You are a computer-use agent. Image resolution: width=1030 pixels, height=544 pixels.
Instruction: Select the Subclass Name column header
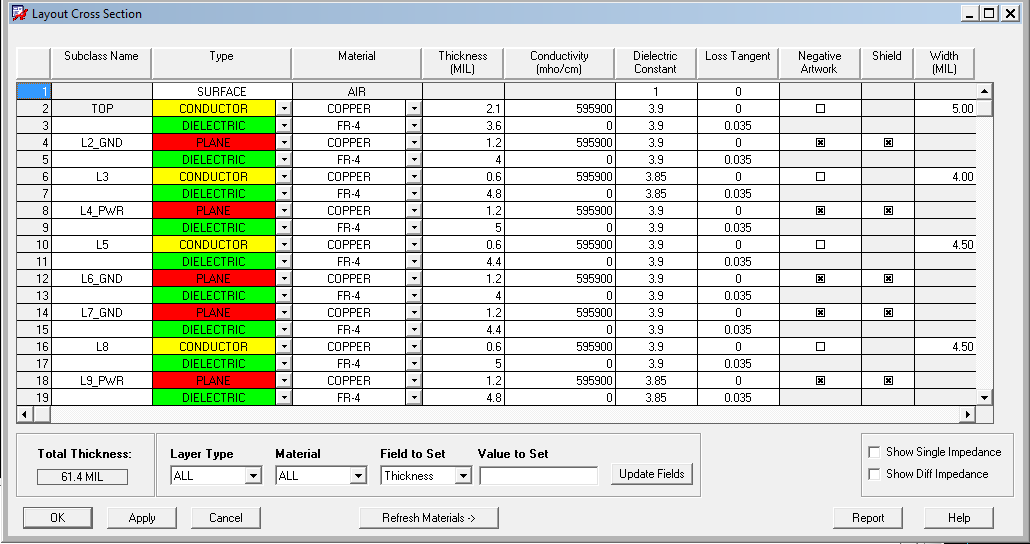click(101, 63)
